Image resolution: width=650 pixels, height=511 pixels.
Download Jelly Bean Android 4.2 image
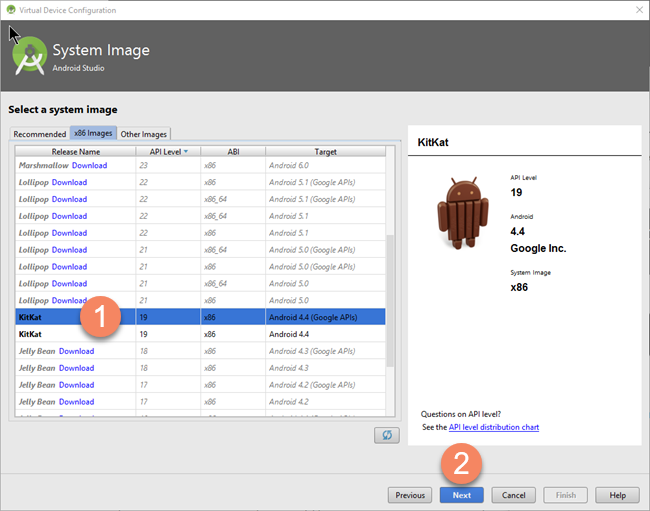click(x=77, y=402)
